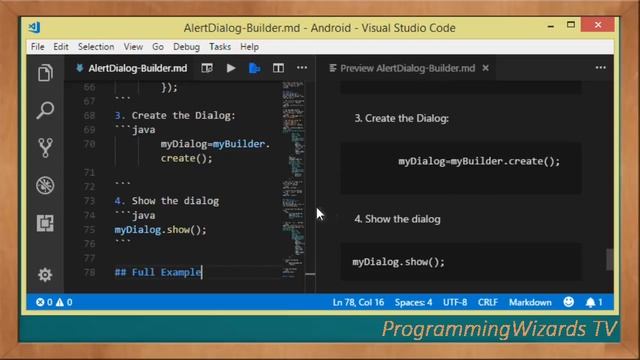Viewport: 640px width, 360px height.
Task: Open the Debug menu
Action: (187, 47)
